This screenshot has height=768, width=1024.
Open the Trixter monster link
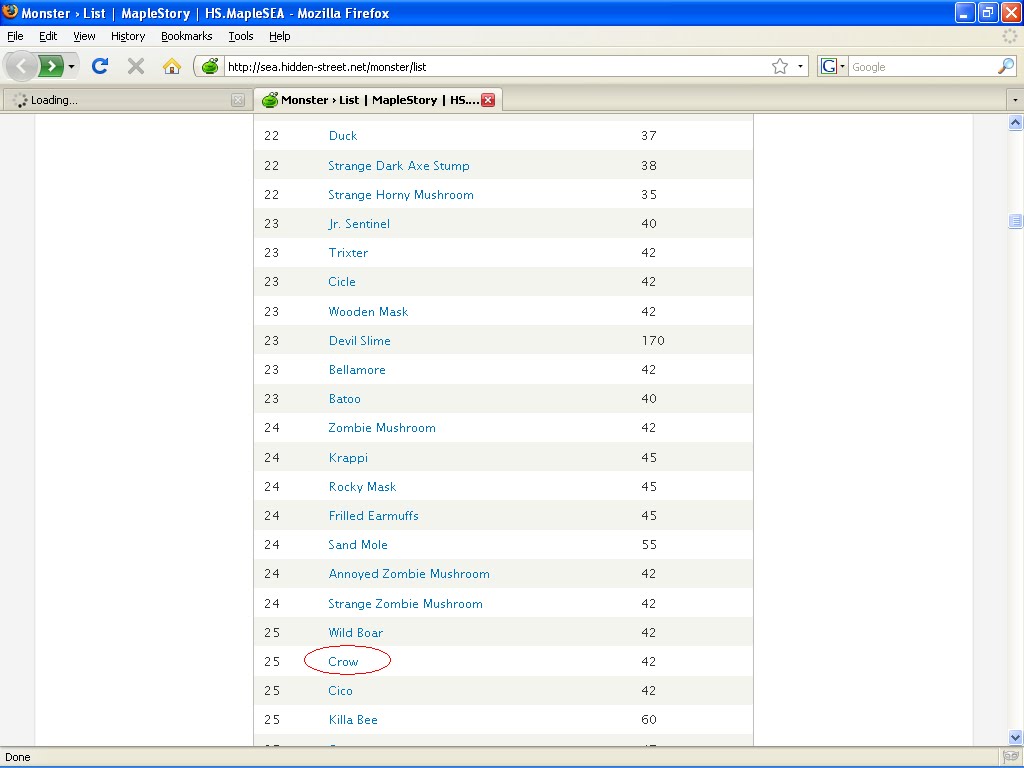[348, 253]
